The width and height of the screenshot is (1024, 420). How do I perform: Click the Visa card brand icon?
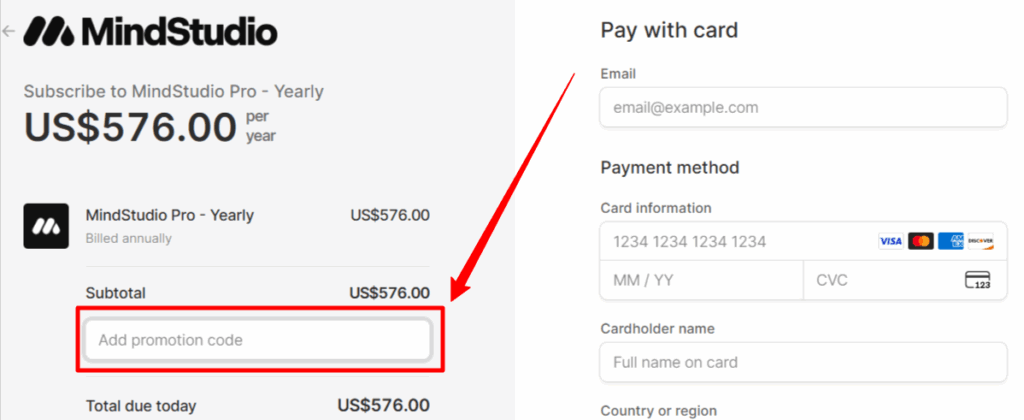890,241
